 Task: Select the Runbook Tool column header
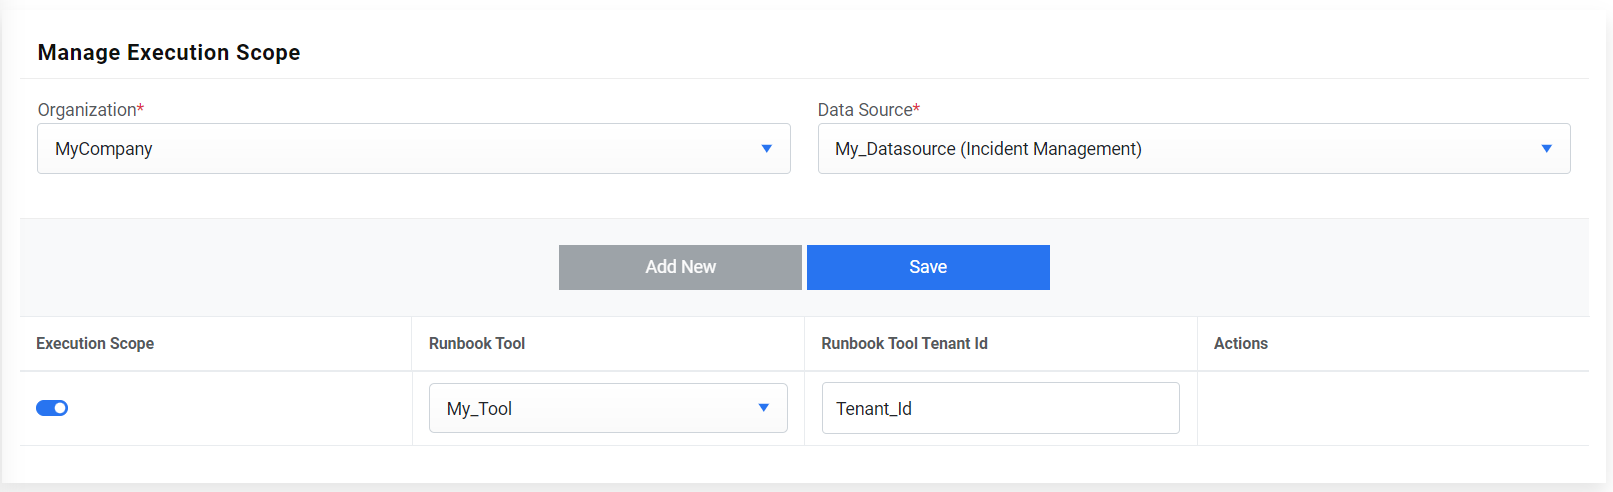(477, 344)
